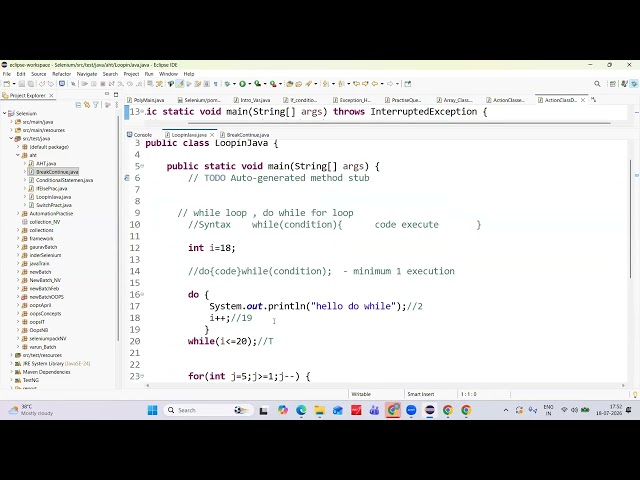Click the Open Perspective icon
This screenshot has width=640, height=480.
coord(613,84)
